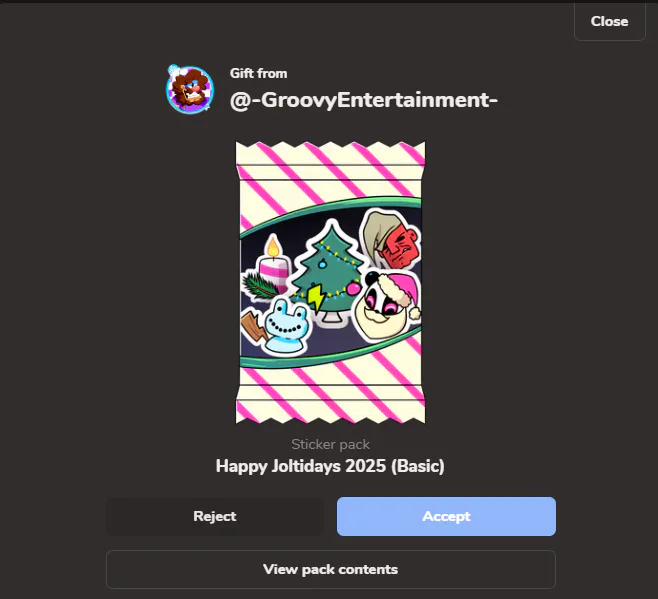The image size is (658, 599).
Task: Reject the sticker pack gift
Action: click(215, 516)
